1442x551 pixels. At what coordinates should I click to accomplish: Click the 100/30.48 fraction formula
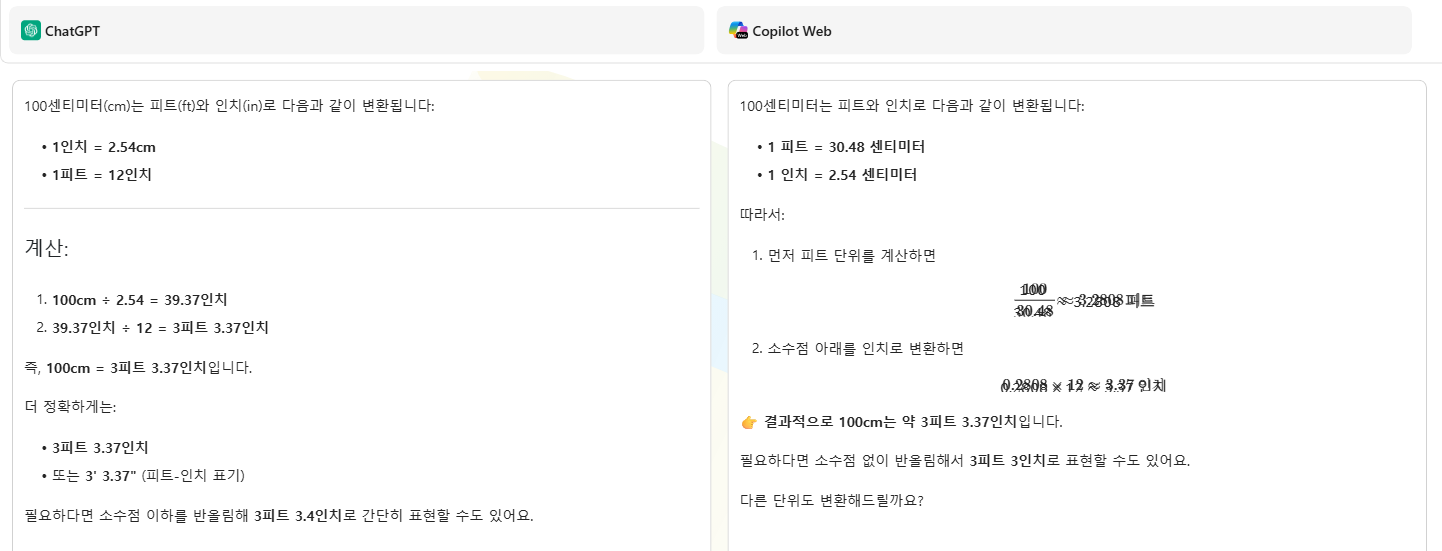pos(1084,299)
